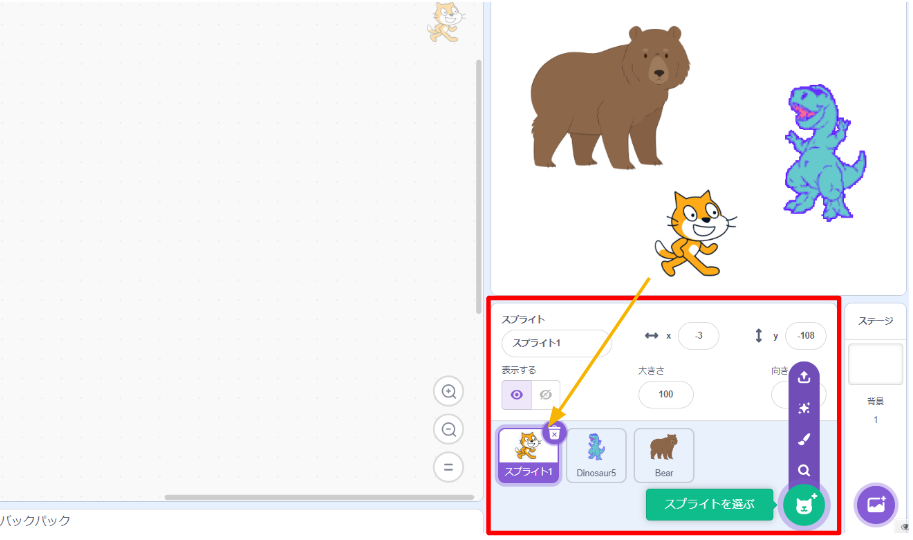The height and width of the screenshot is (540, 913).
Task: Search the sprite library with the magnifier icon
Action: click(804, 470)
